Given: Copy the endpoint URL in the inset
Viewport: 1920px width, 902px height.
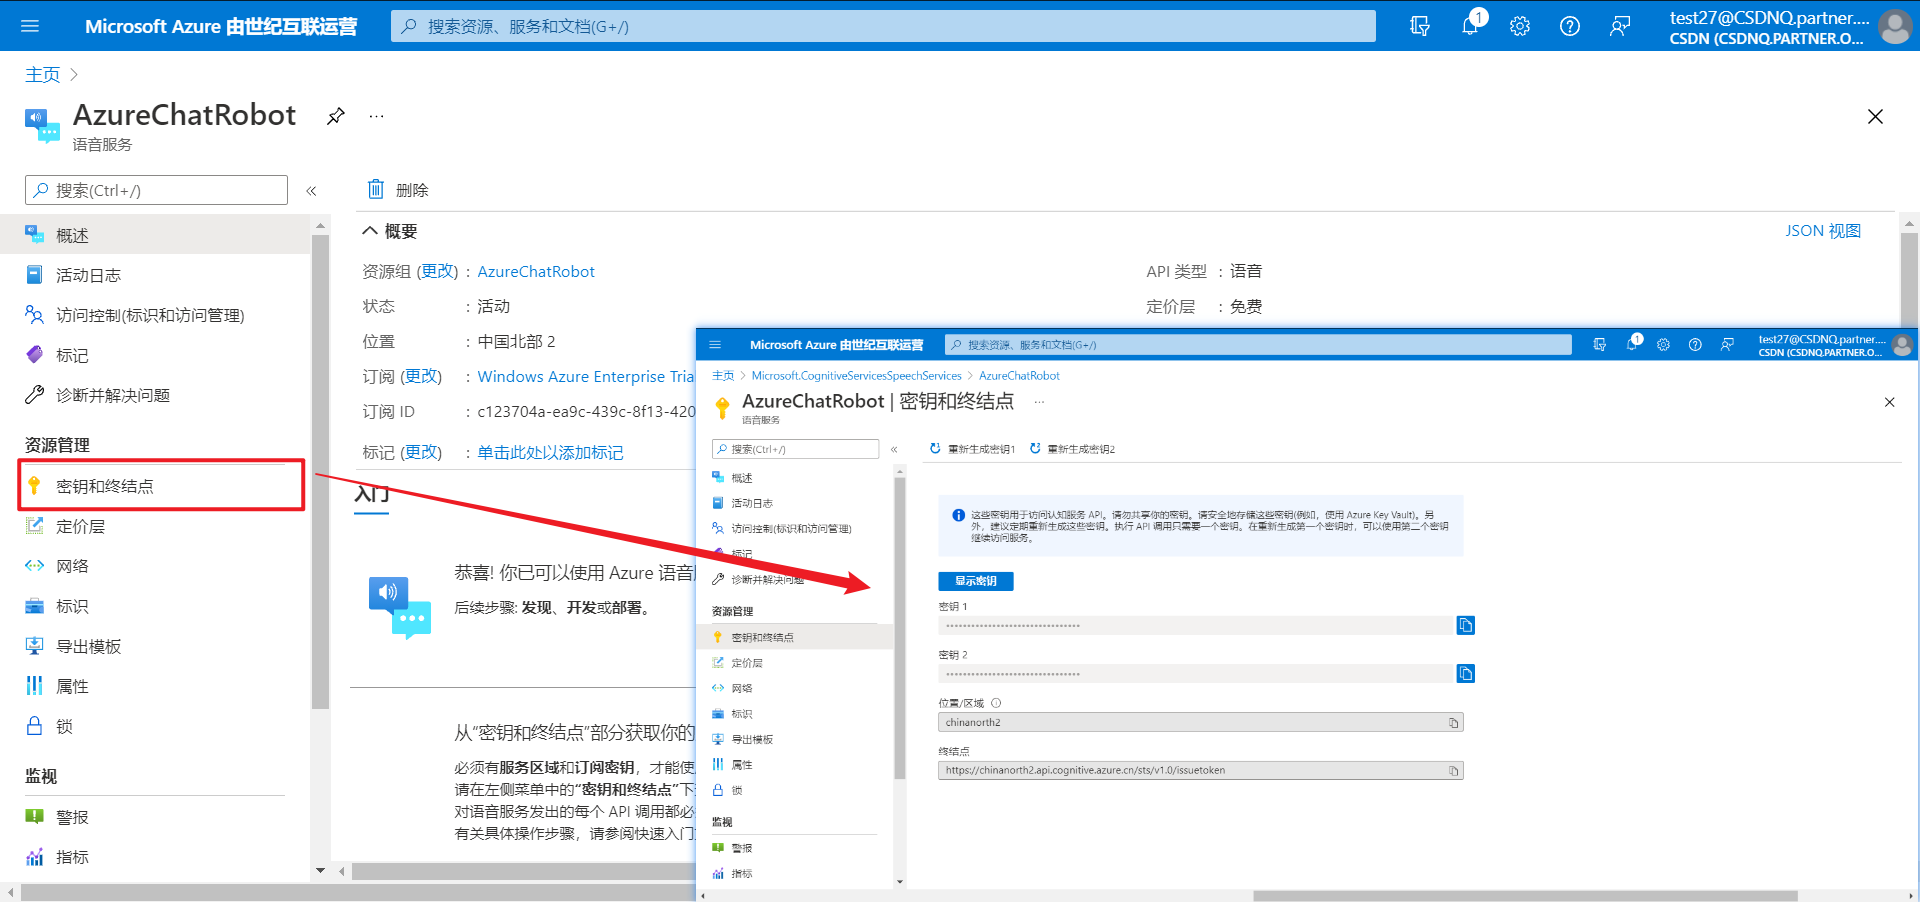Looking at the screenshot, I should tap(1454, 771).
